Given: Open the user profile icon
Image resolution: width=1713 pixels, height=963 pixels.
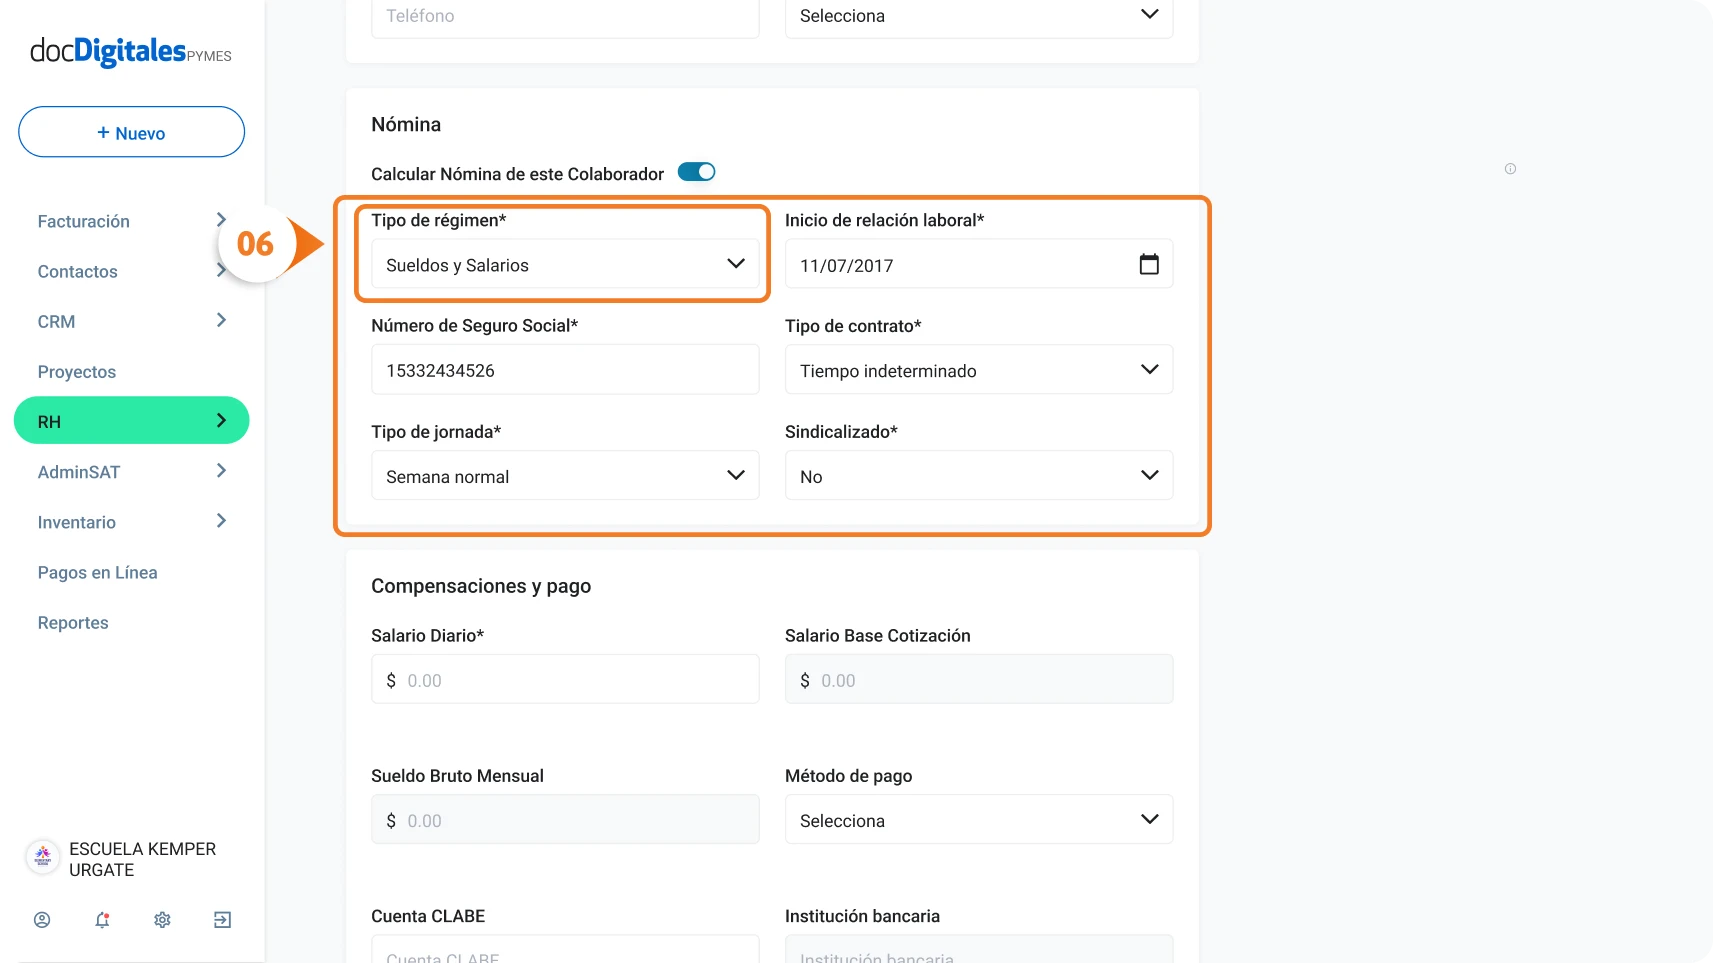Looking at the screenshot, I should point(42,920).
